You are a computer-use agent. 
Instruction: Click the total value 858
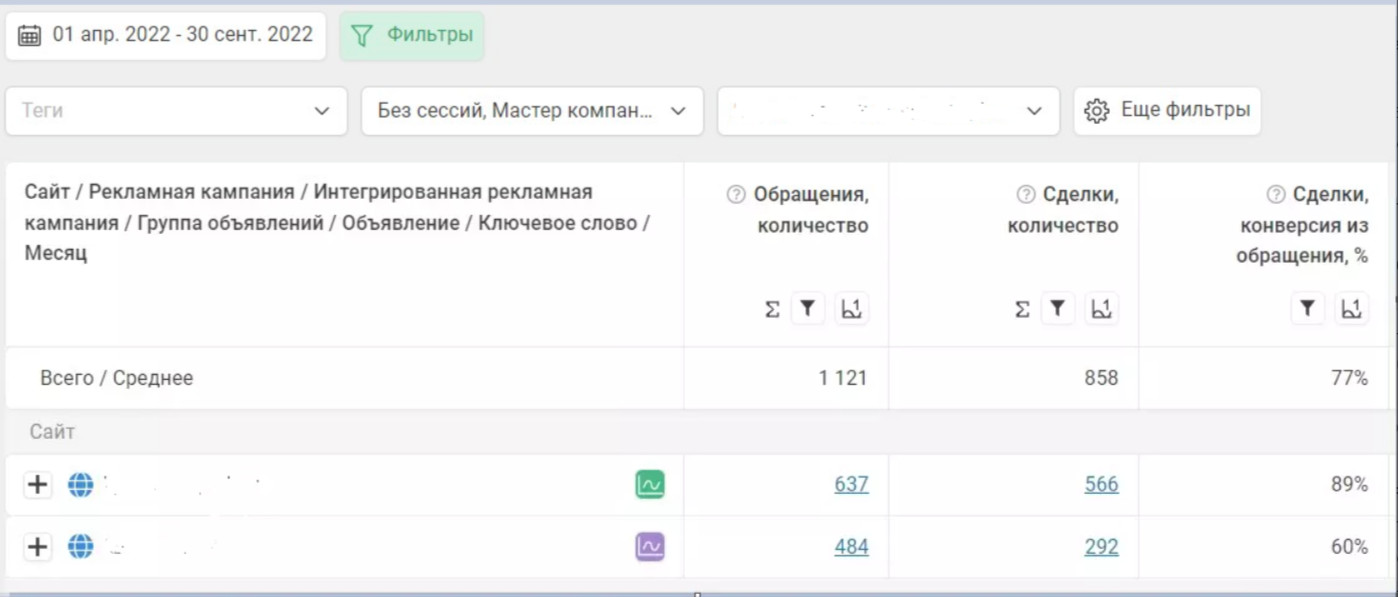point(1100,378)
